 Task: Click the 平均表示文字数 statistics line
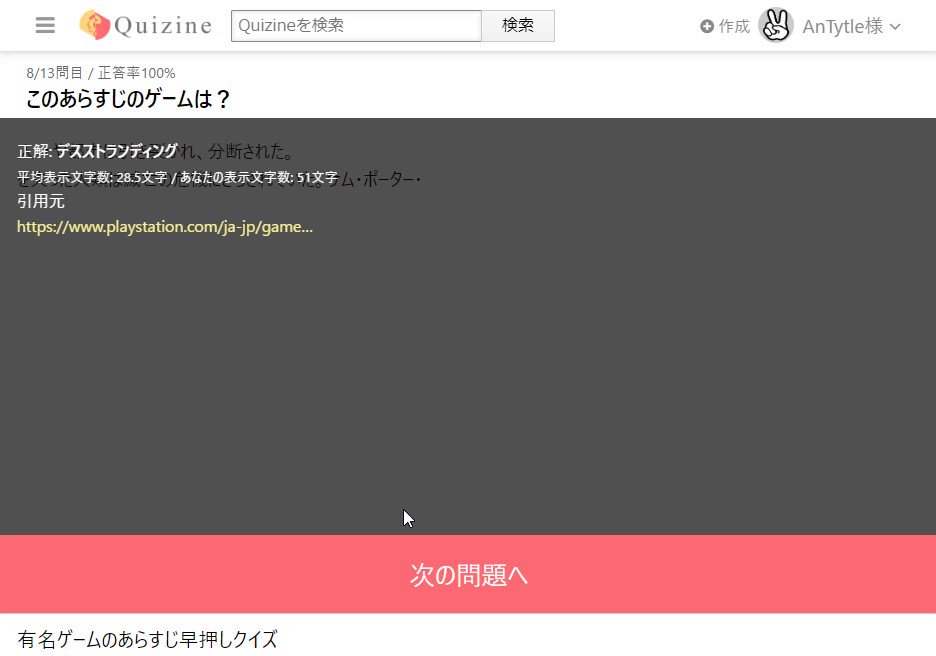tap(177, 177)
